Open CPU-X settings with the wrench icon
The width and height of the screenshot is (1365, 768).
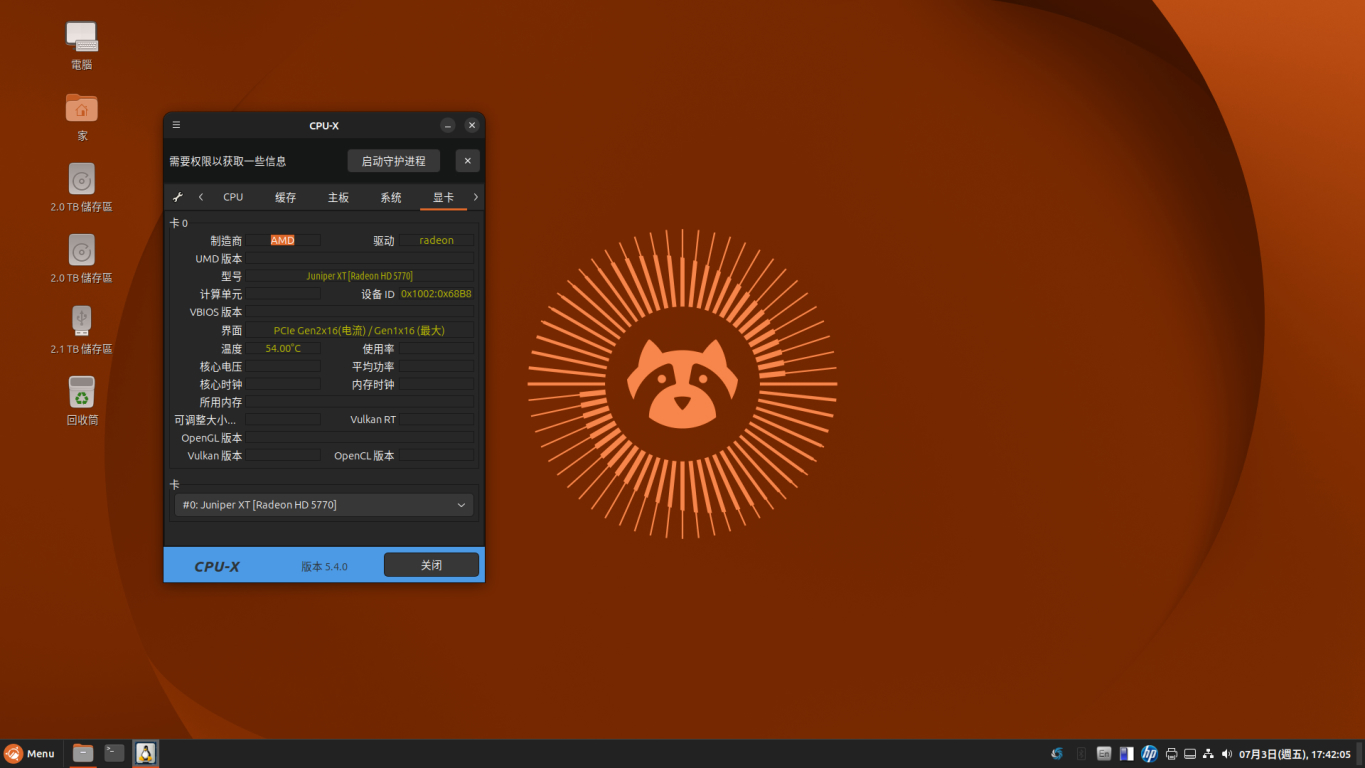click(178, 197)
